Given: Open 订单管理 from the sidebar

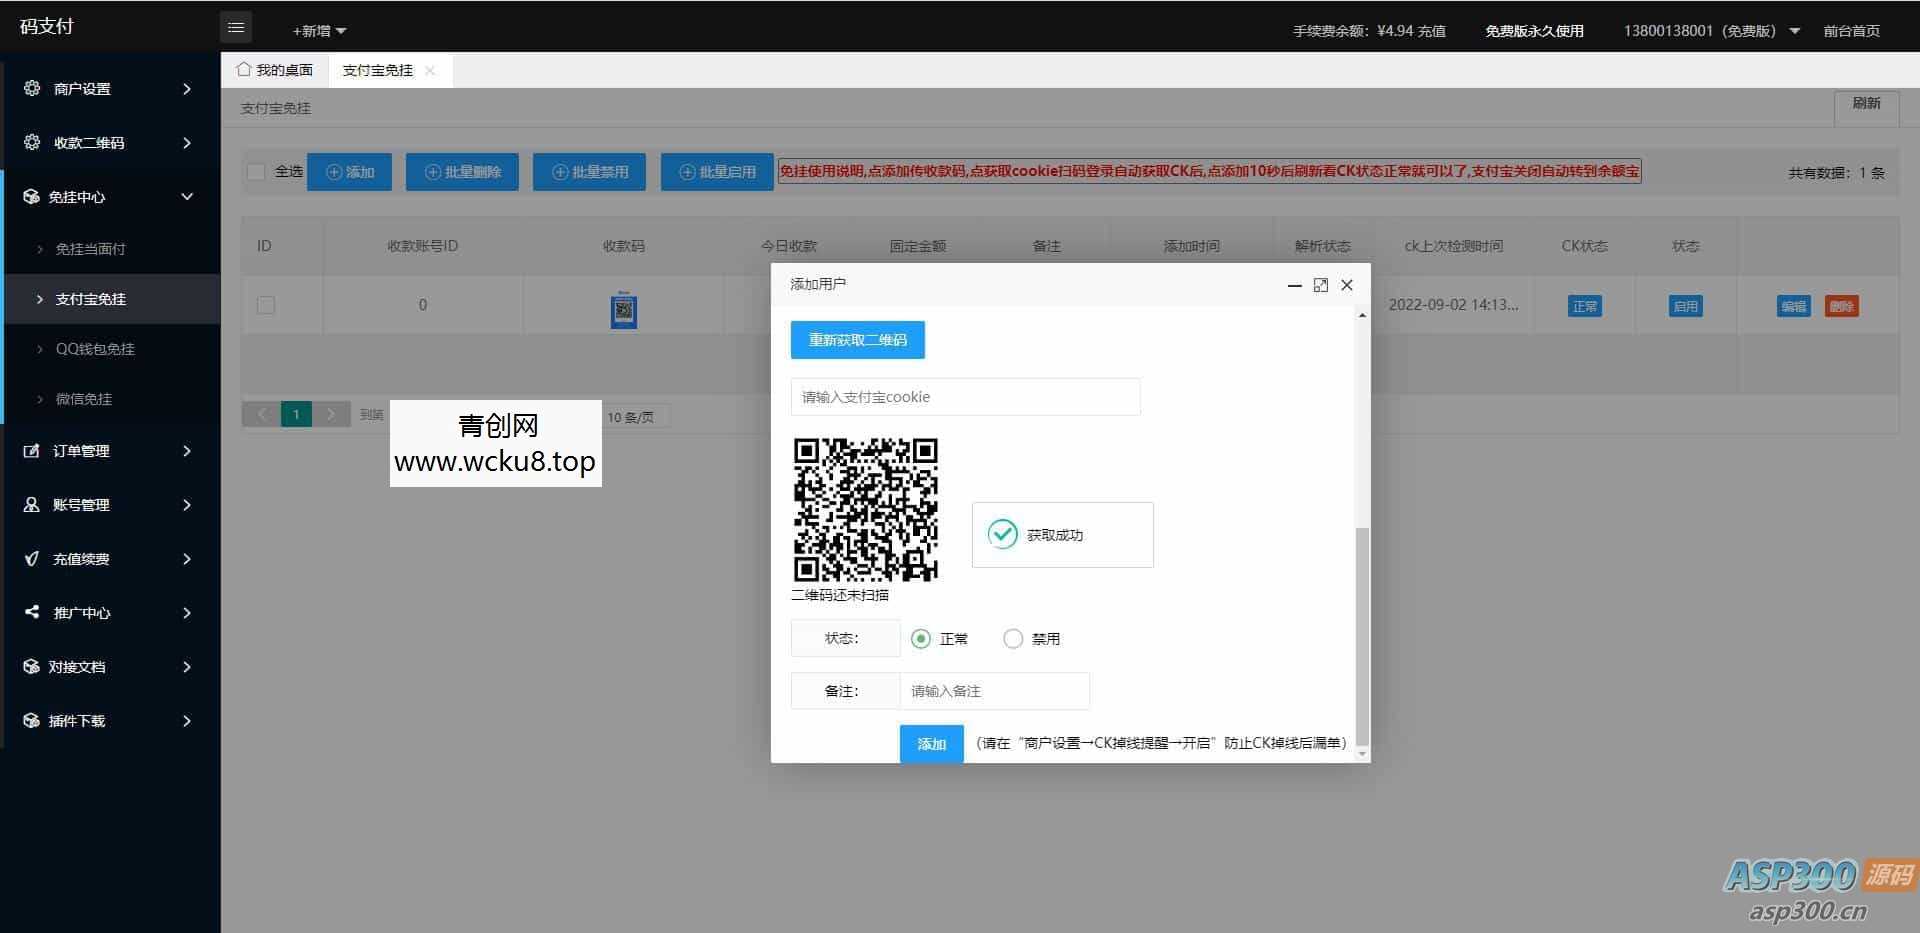Looking at the screenshot, I should coord(82,450).
